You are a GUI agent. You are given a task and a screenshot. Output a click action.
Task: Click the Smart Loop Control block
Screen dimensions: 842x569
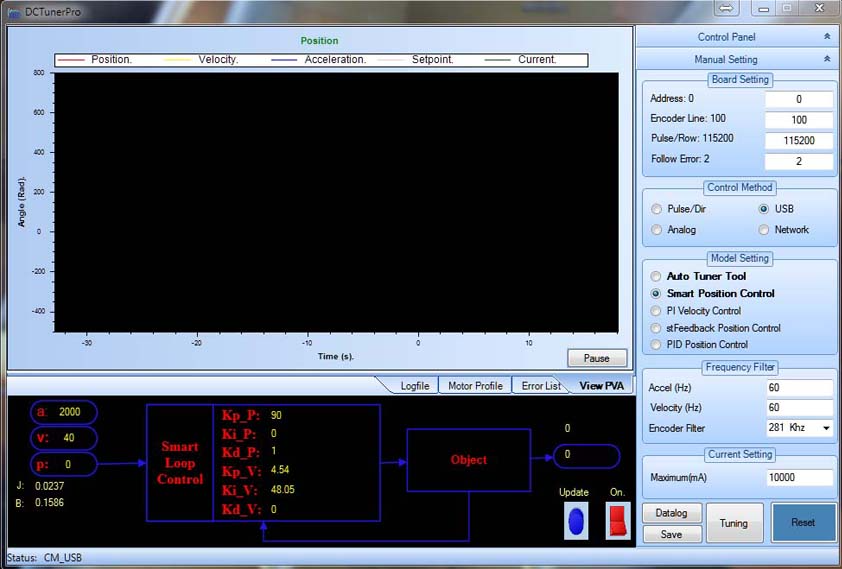(x=180, y=463)
